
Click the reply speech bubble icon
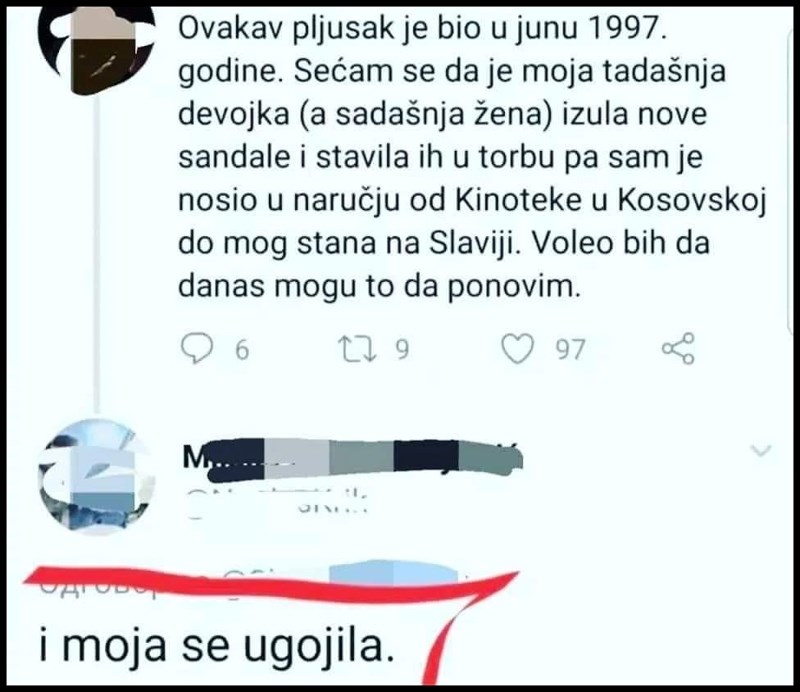197,349
